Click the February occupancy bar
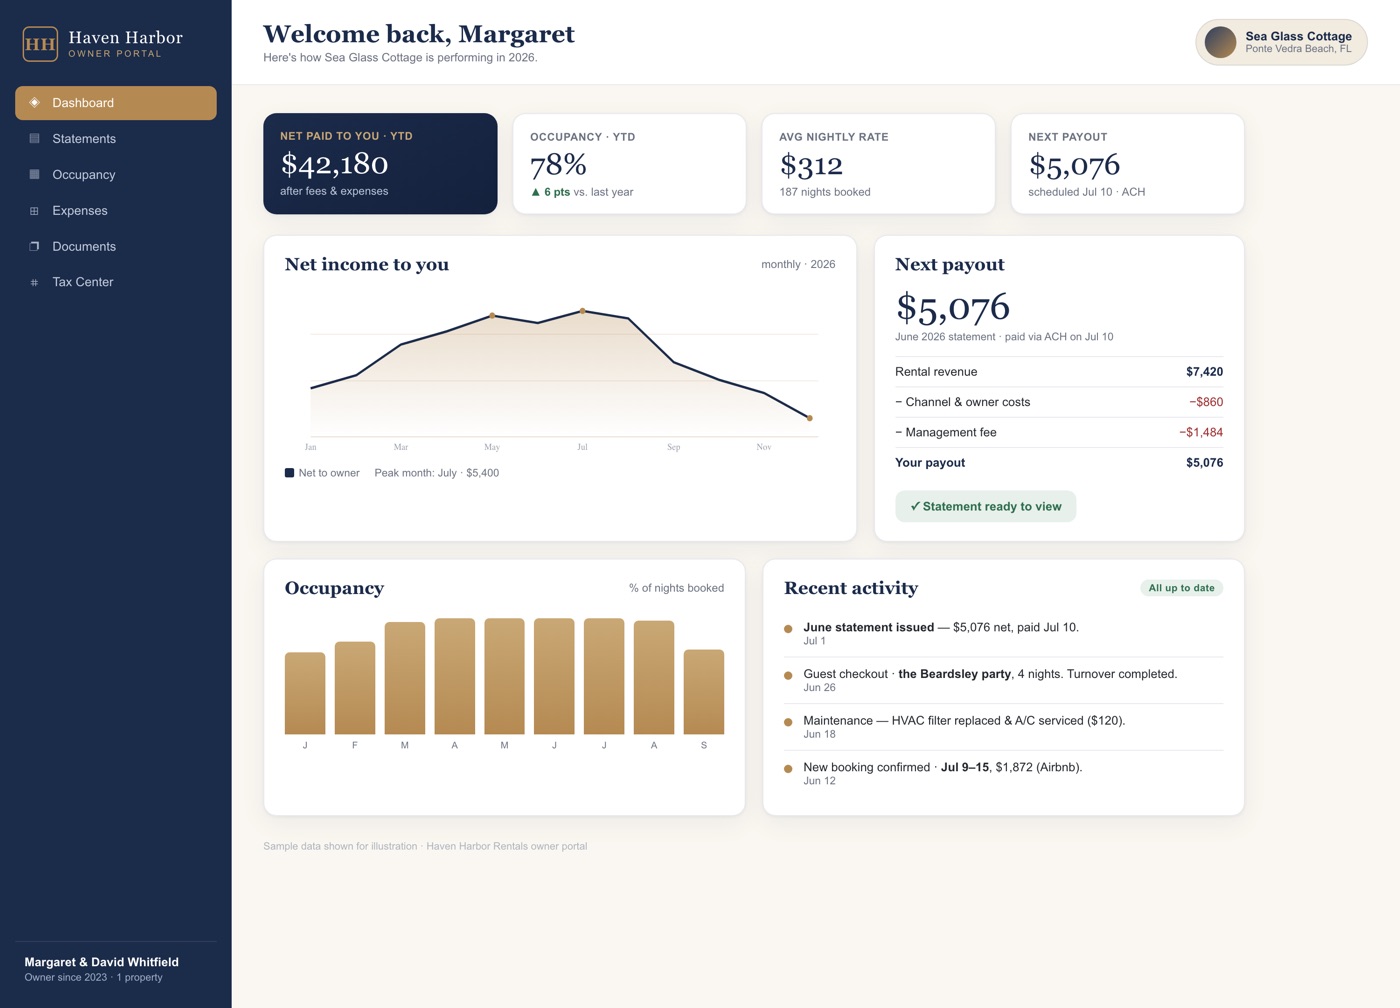Image resolution: width=1400 pixels, height=1008 pixels. pyautogui.click(x=355, y=688)
